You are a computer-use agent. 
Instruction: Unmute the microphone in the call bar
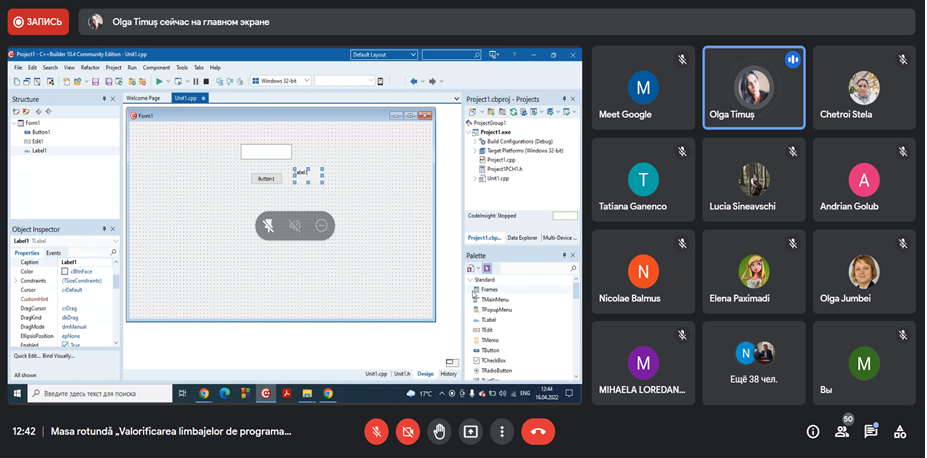(377, 432)
